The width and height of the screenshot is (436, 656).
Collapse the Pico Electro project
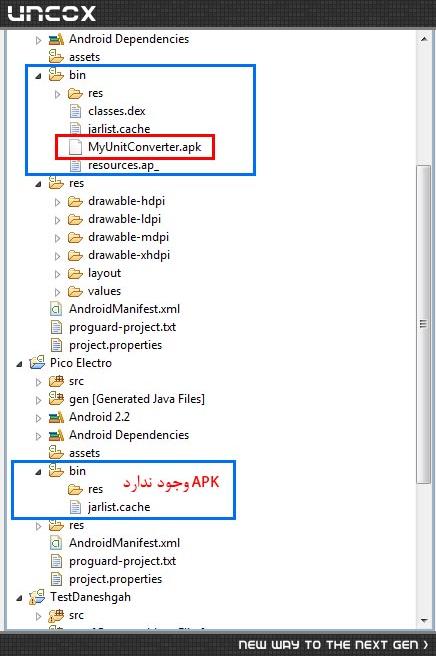[19, 364]
